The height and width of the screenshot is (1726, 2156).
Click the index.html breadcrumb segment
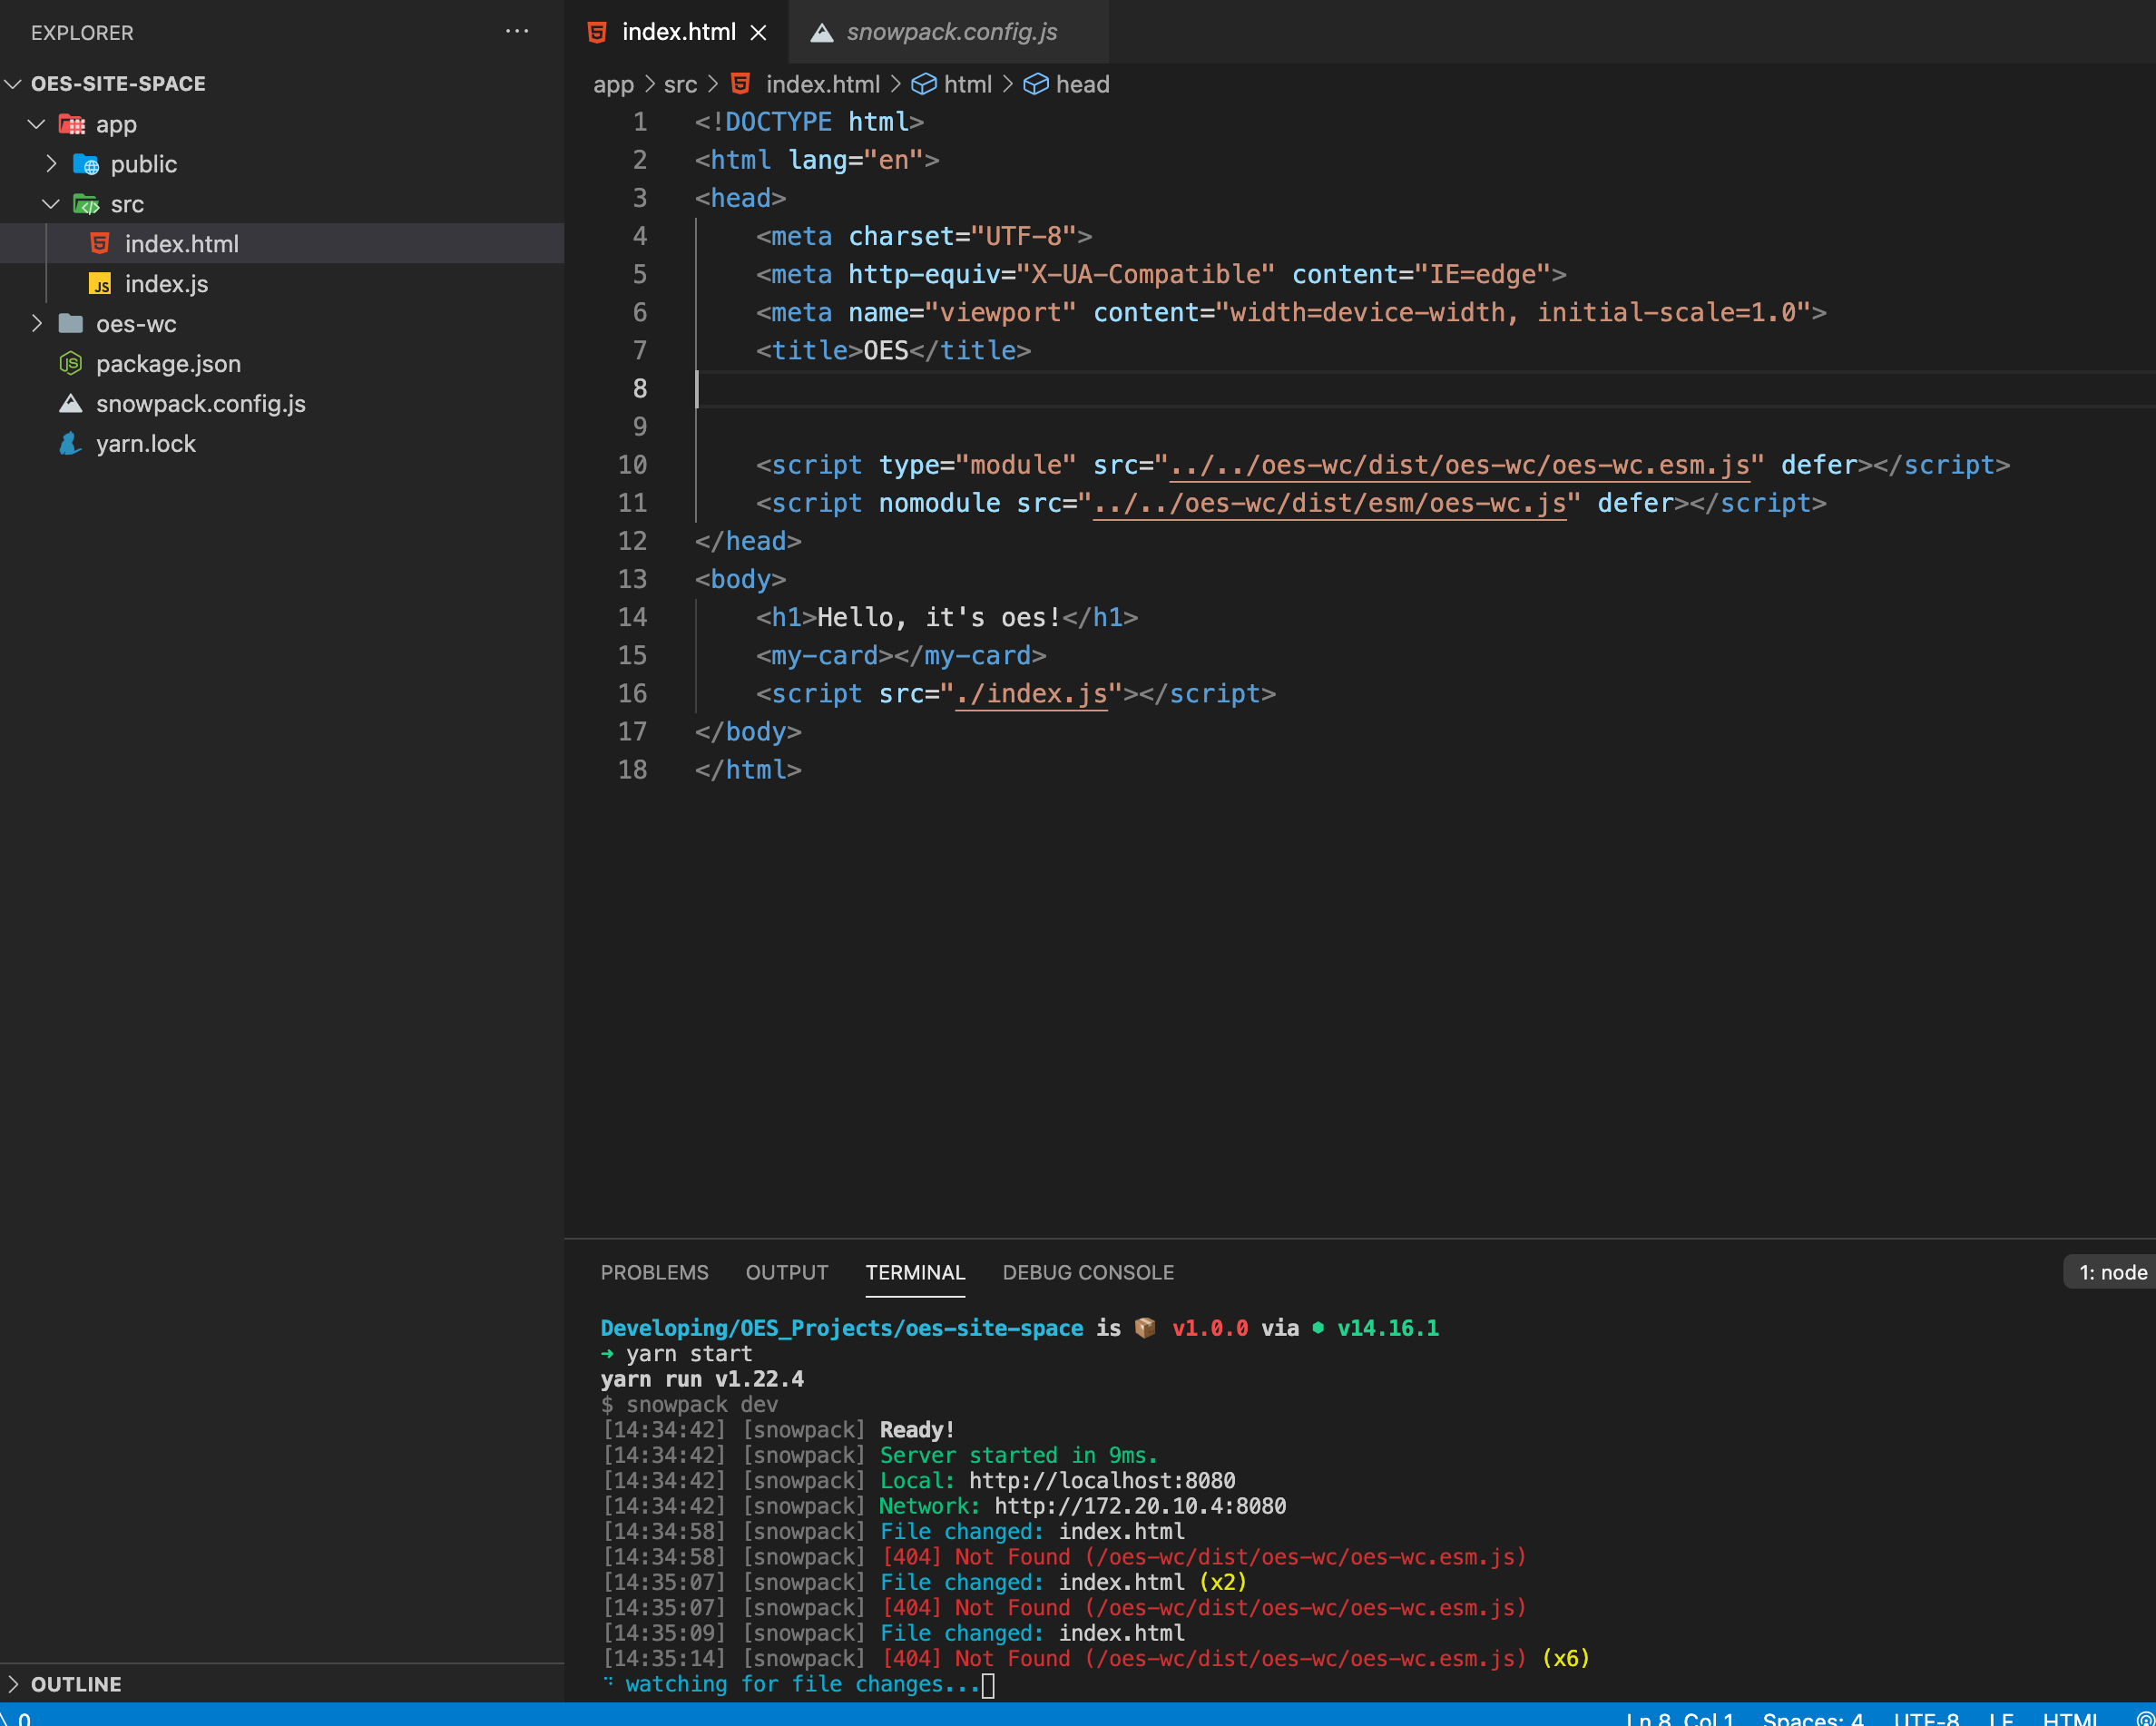pyautogui.click(x=822, y=84)
